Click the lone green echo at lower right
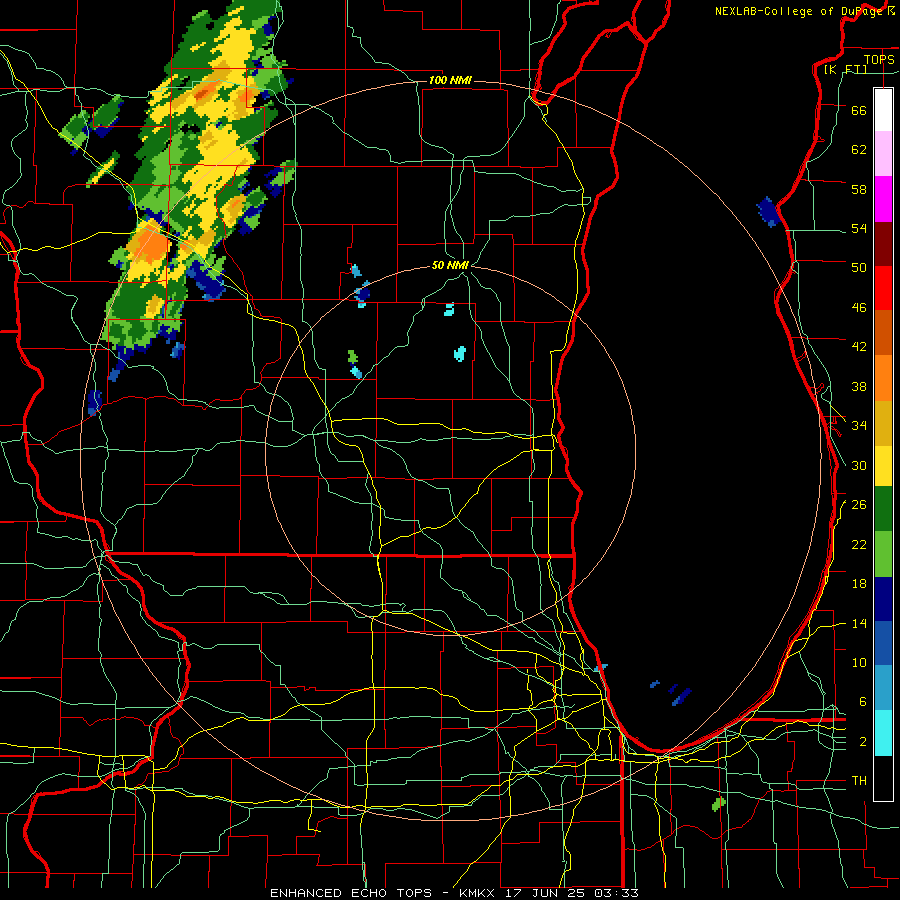 (719, 804)
